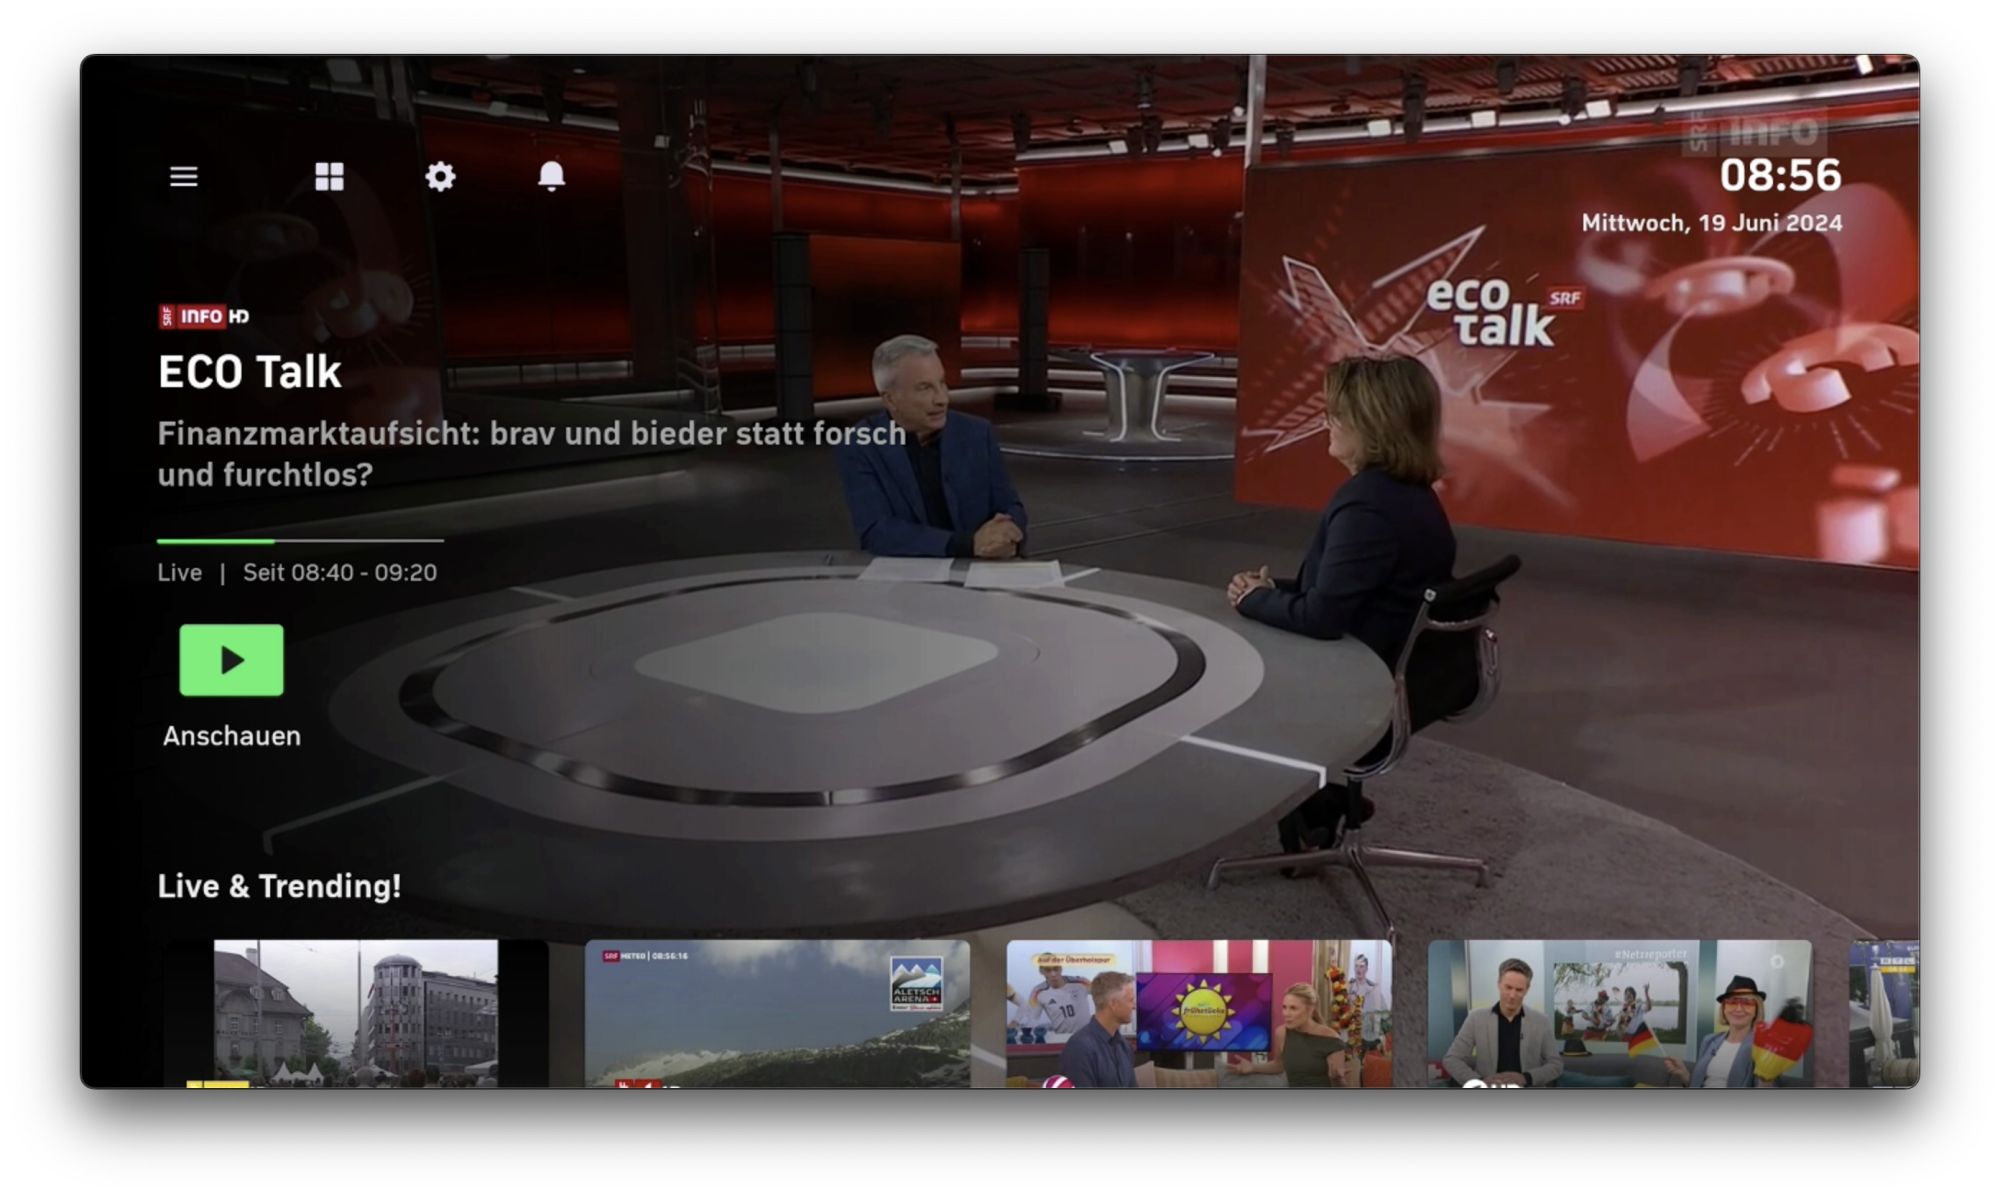Screen dimensions: 2000x1195
Task: Click the green play button
Action: 231,660
